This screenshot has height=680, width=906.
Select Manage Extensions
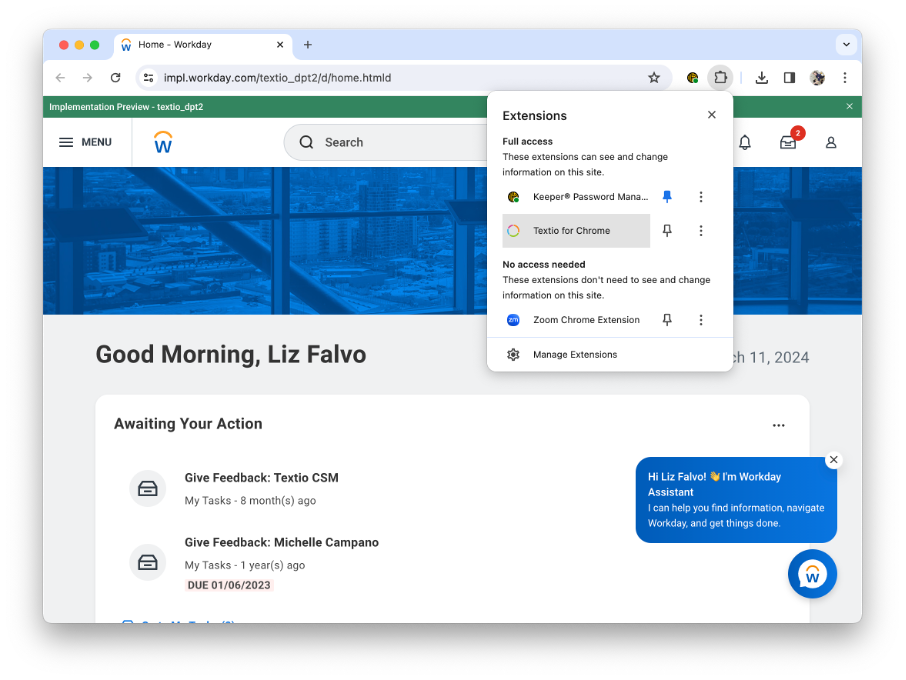[574, 355]
